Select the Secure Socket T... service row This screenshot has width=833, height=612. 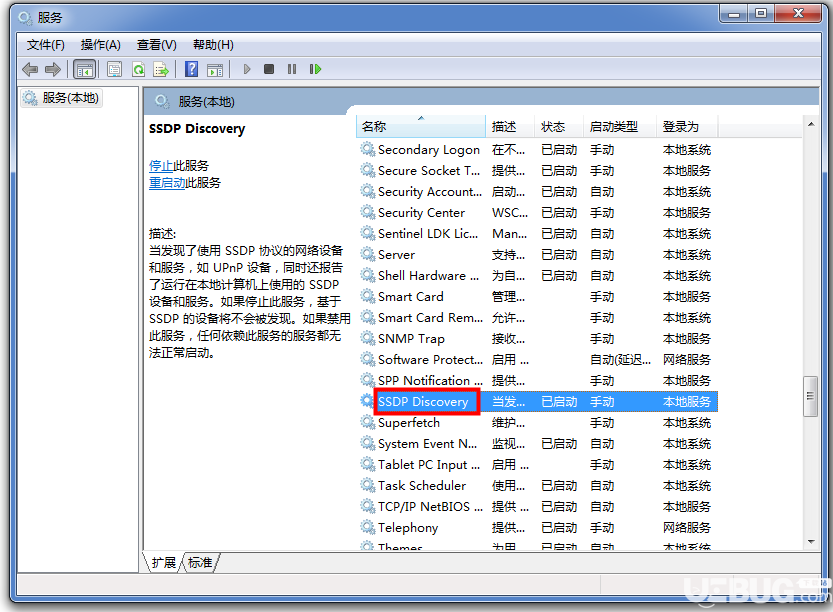(537, 171)
